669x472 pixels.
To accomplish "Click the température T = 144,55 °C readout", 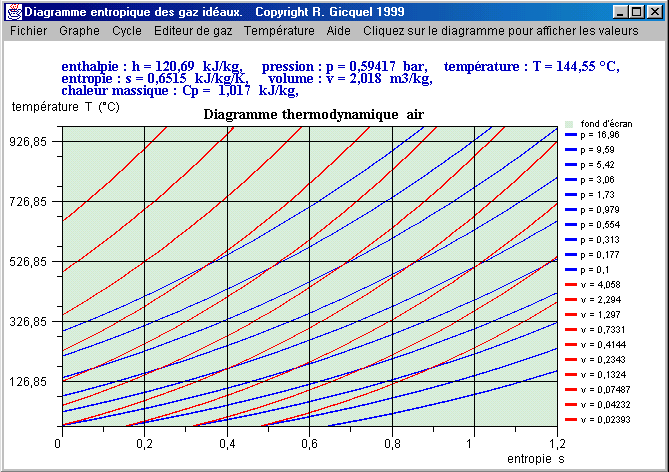I will tap(532, 67).
